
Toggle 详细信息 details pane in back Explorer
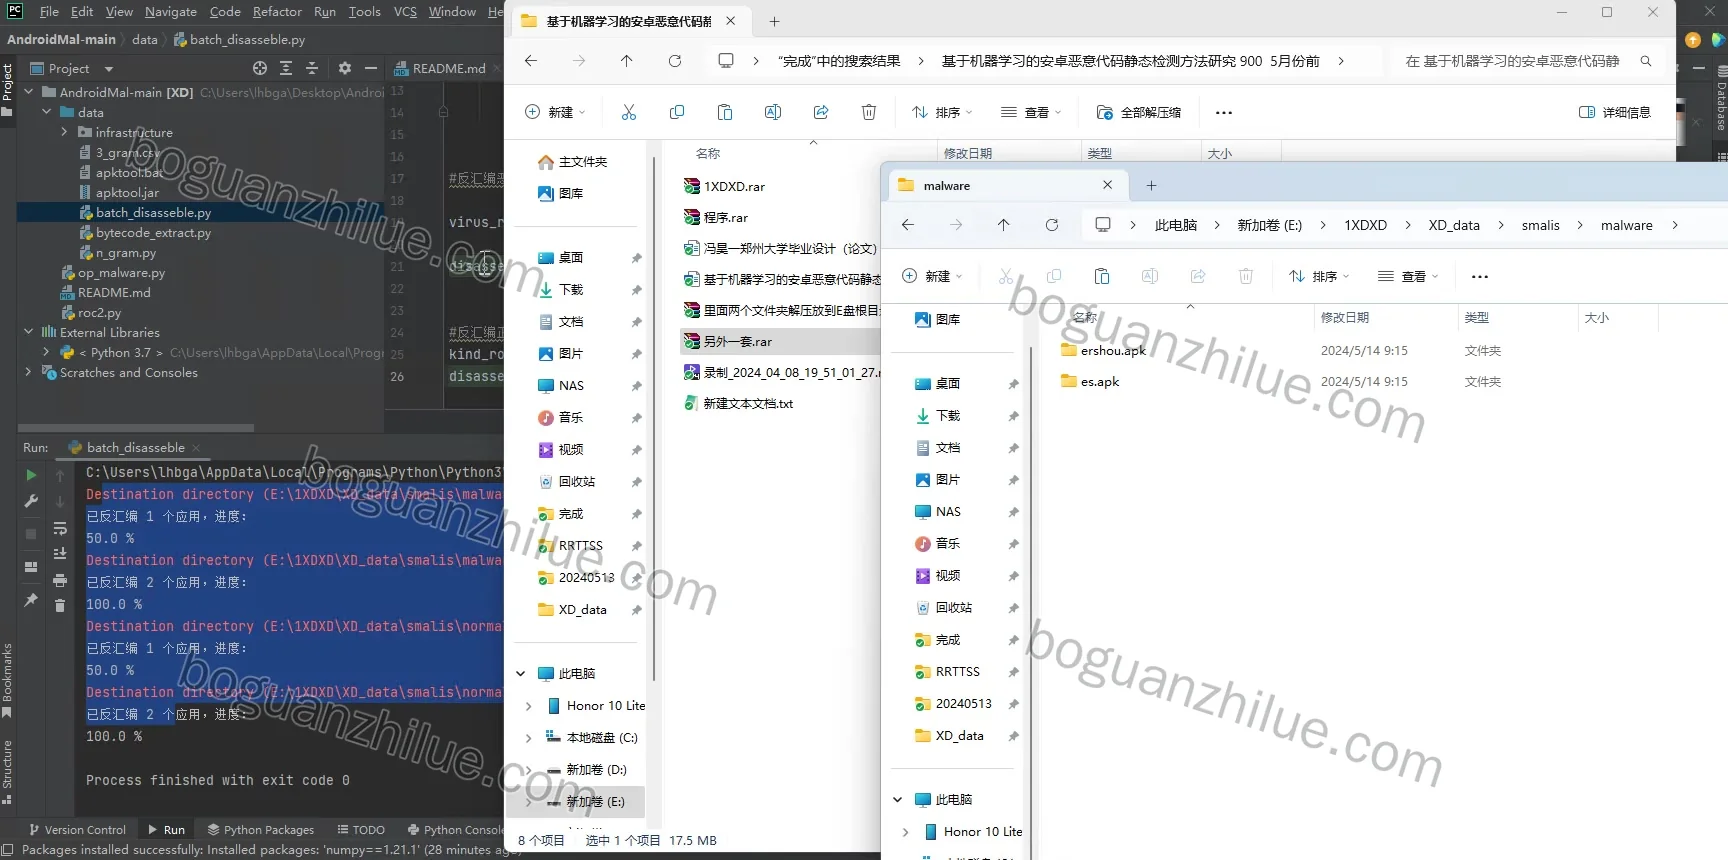1615,112
